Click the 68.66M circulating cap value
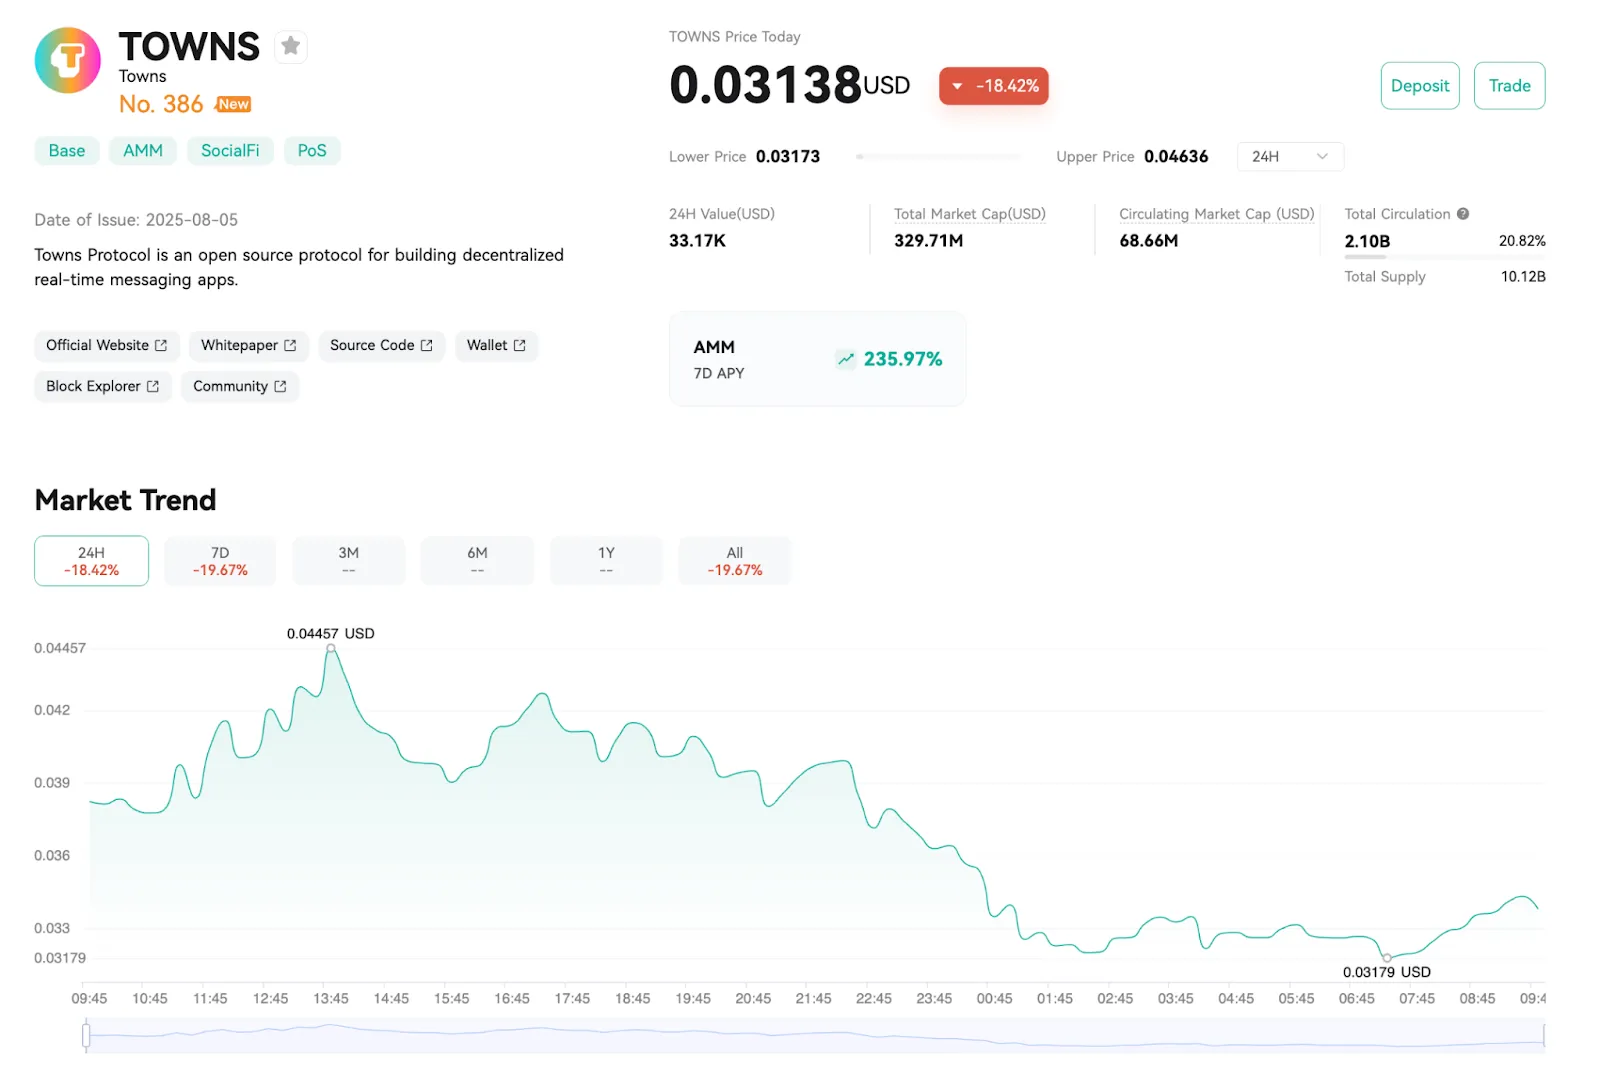The height and width of the screenshot is (1079, 1600). (1149, 241)
